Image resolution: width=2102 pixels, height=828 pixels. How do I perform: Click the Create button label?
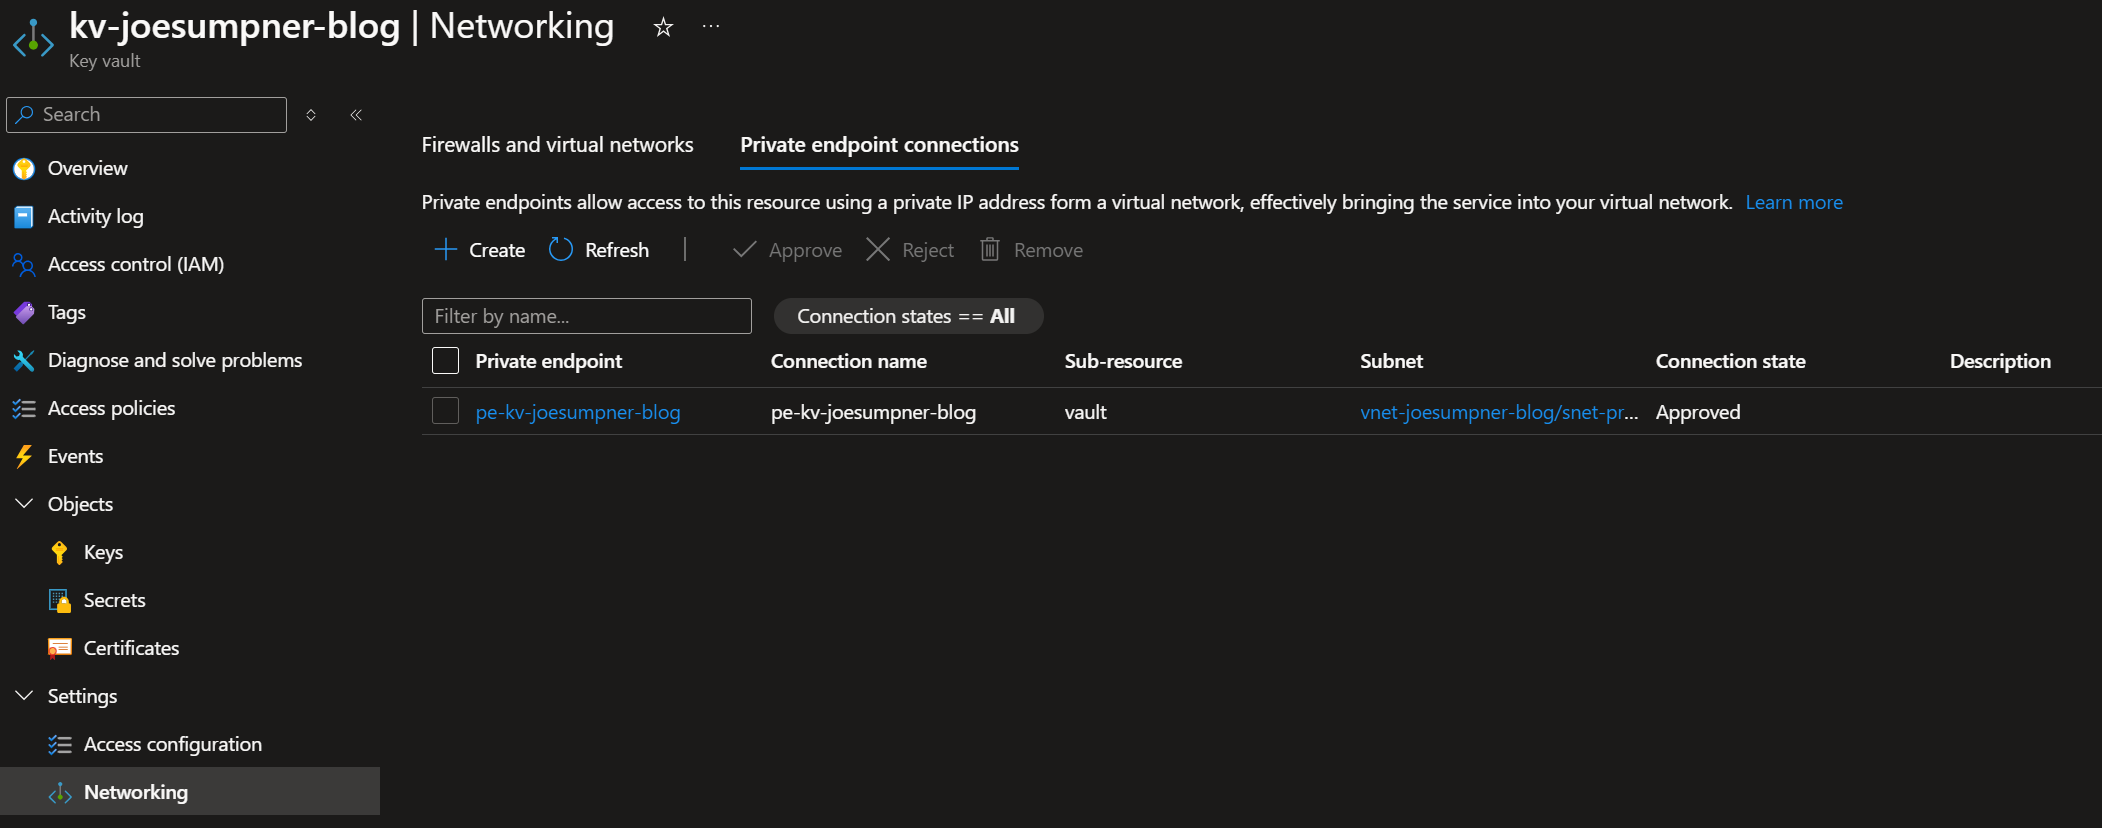497,250
